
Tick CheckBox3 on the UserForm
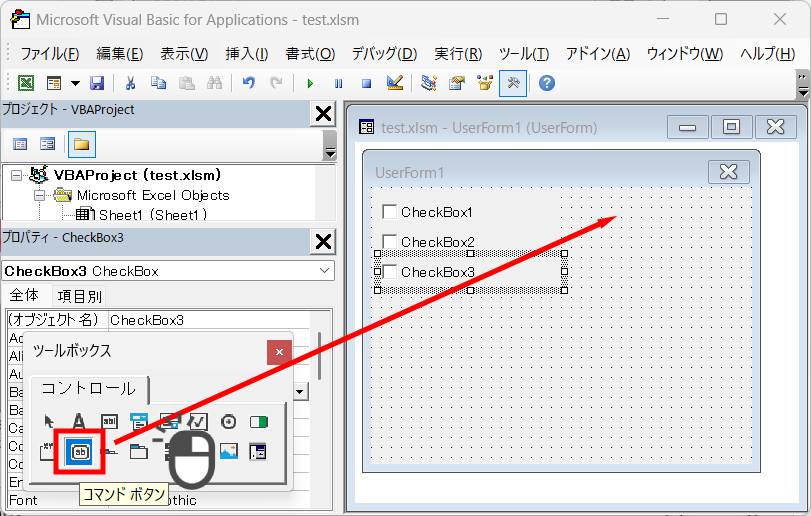click(x=389, y=271)
